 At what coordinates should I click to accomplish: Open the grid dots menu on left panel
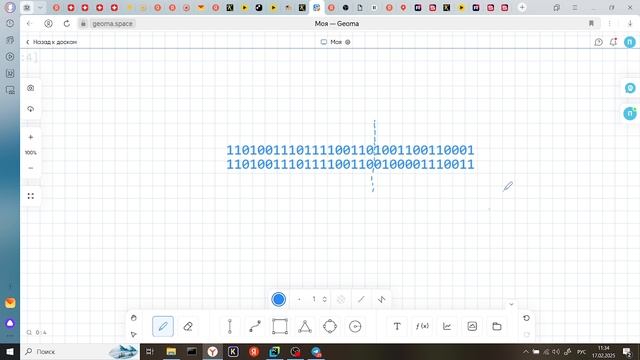(x=31, y=196)
